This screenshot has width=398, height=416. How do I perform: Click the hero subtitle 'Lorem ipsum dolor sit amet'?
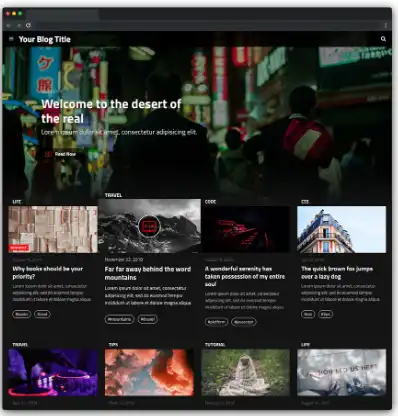pyautogui.click(x=119, y=132)
